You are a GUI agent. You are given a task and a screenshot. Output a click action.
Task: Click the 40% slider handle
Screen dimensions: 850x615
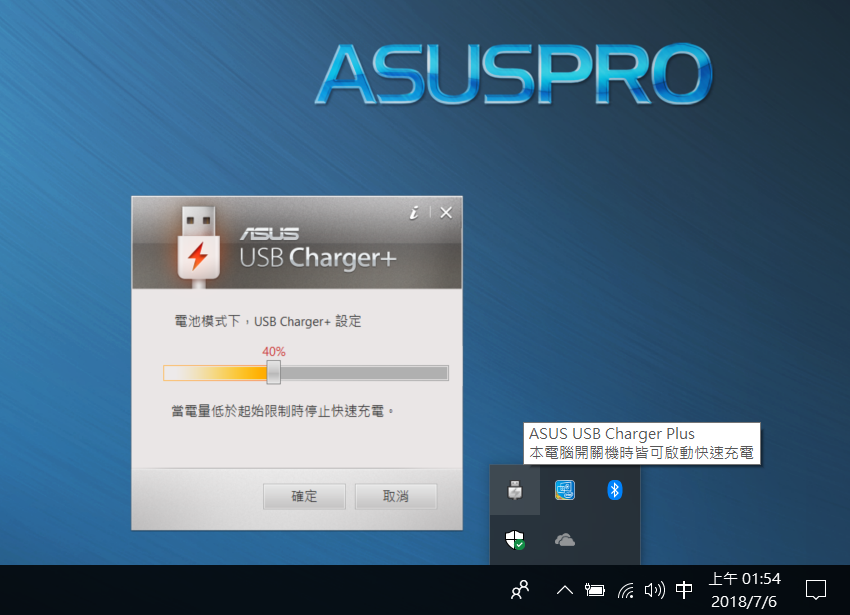tap(274, 373)
